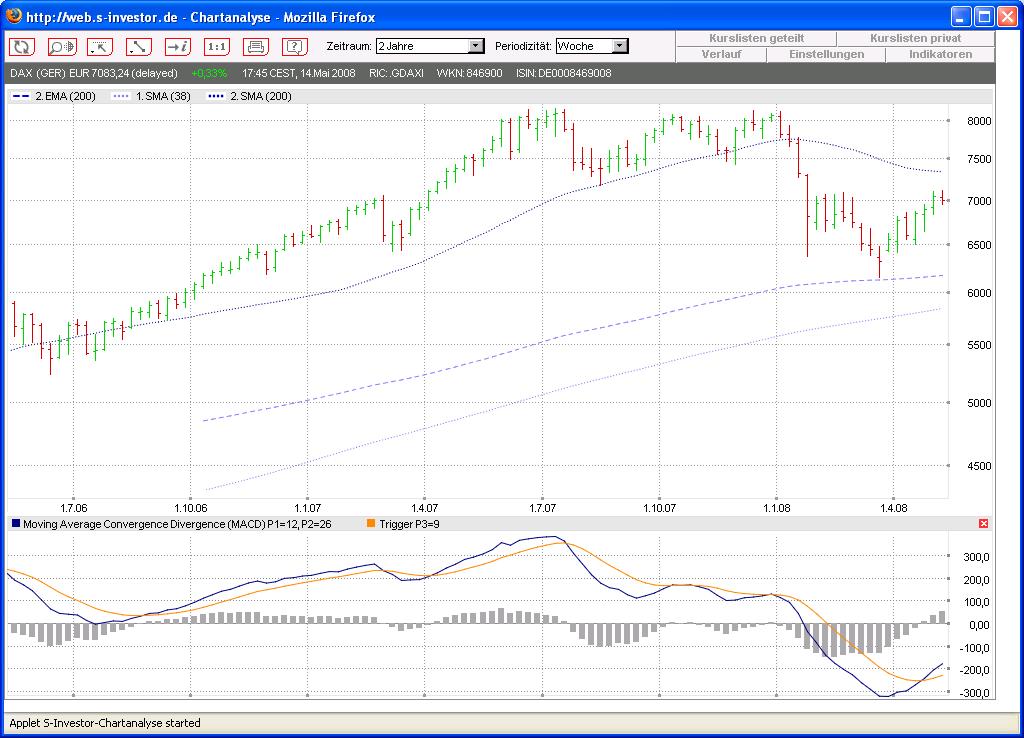Click the 1.10.06 date axis label
Image resolution: width=1024 pixels, height=738 pixels.
191,508
